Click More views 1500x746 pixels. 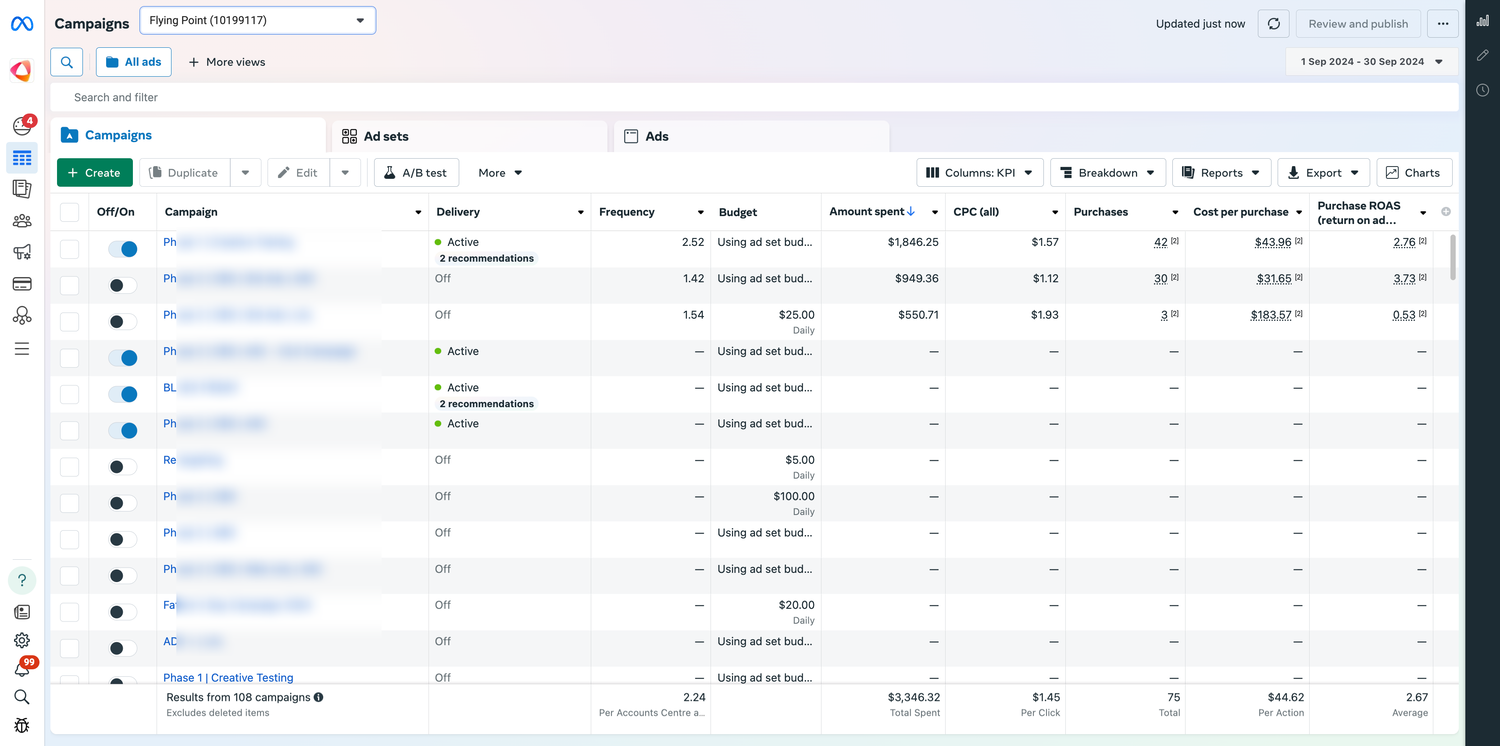pyautogui.click(x=227, y=62)
